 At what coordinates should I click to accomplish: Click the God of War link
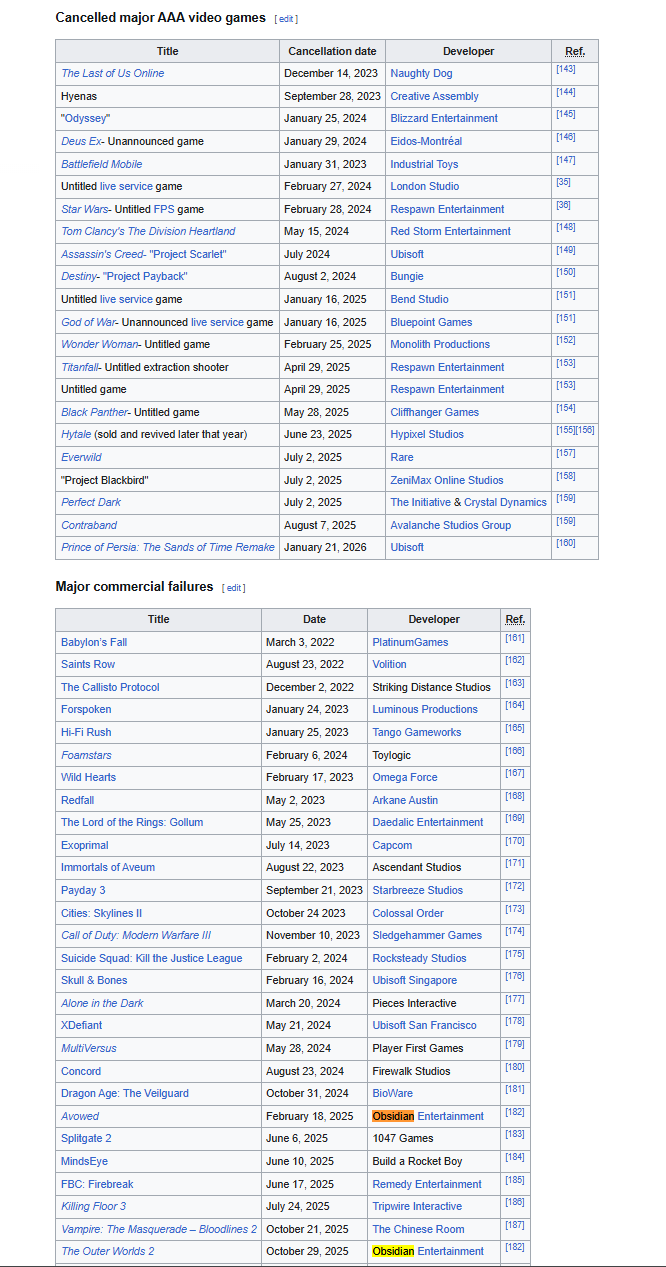87,322
